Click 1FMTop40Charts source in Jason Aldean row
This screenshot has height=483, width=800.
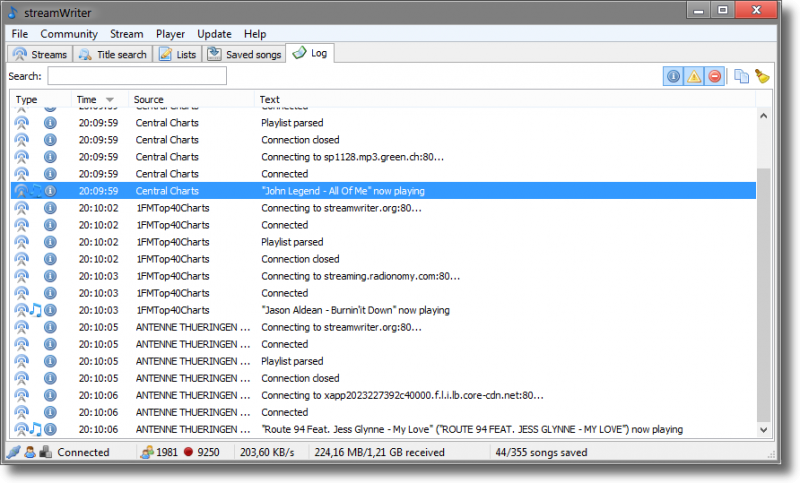(x=173, y=310)
